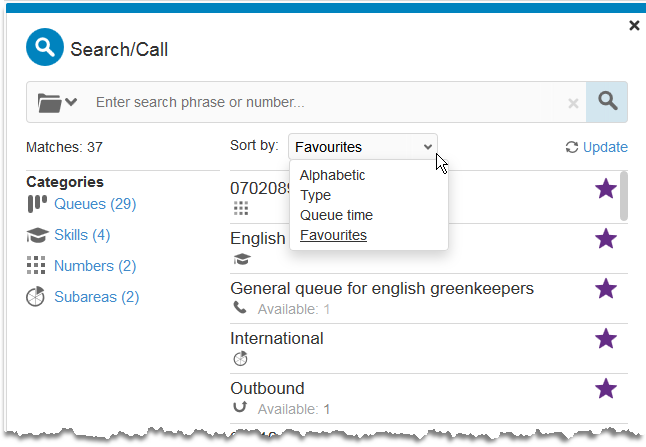The height and width of the screenshot is (447, 646).
Task: Click the Subareas pie icon
Action: tap(35, 296)
